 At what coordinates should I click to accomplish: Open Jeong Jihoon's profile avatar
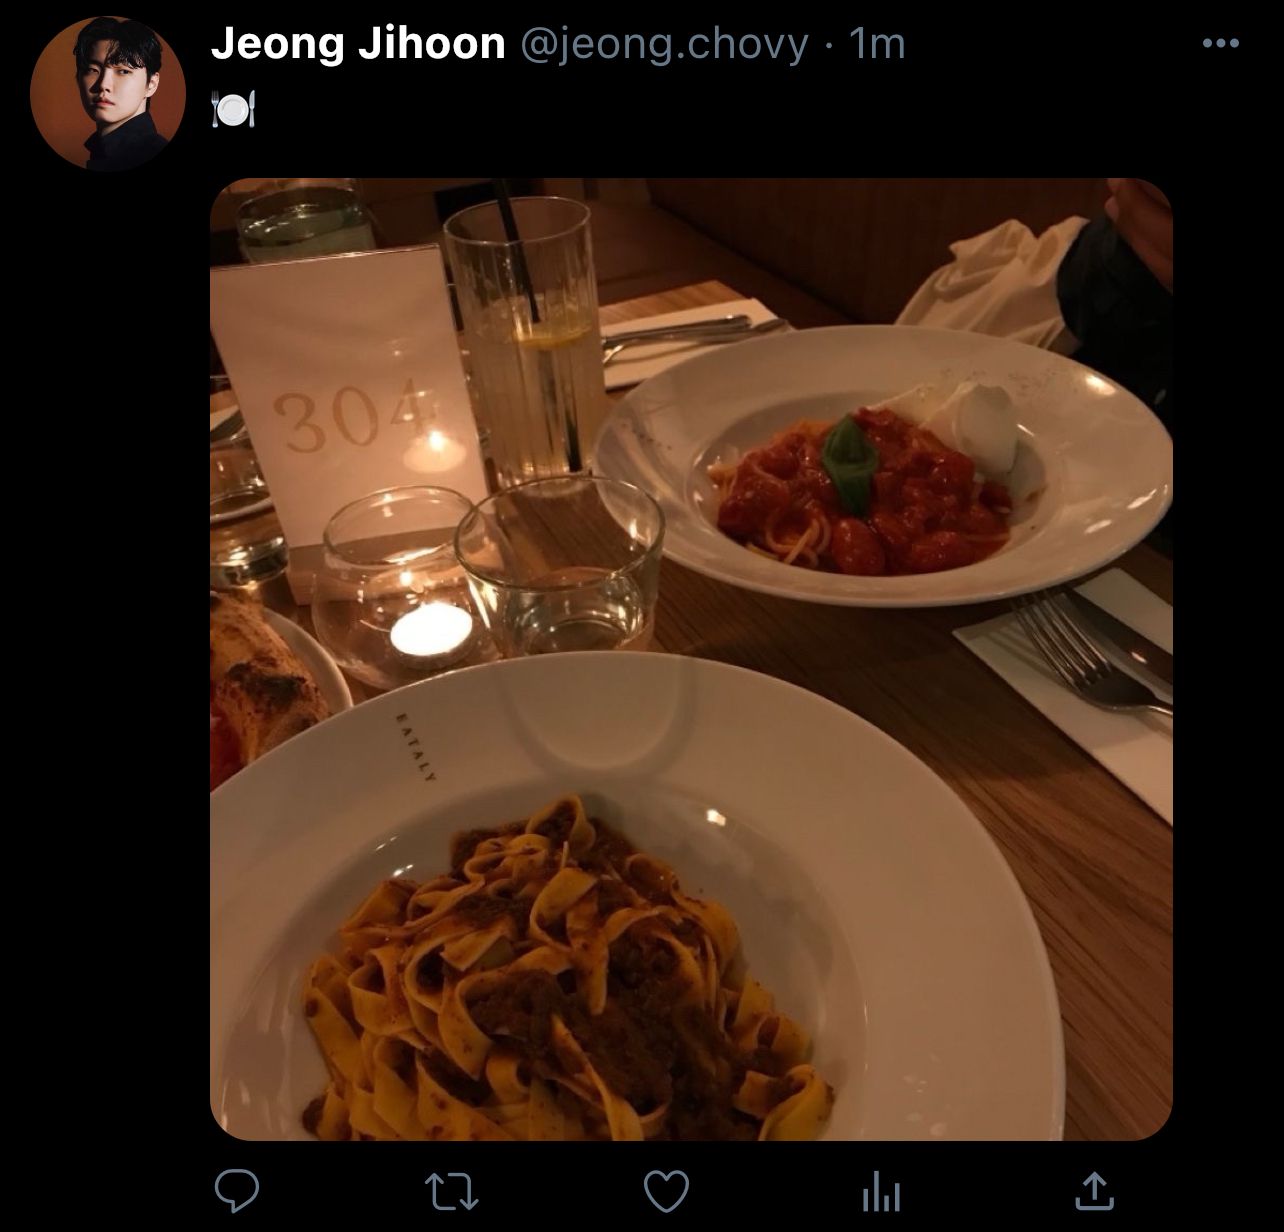click(x=108, y=93)
